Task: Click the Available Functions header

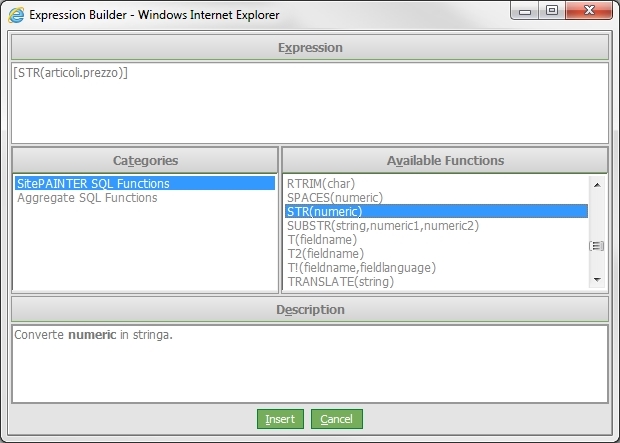Action: [445, 160]
